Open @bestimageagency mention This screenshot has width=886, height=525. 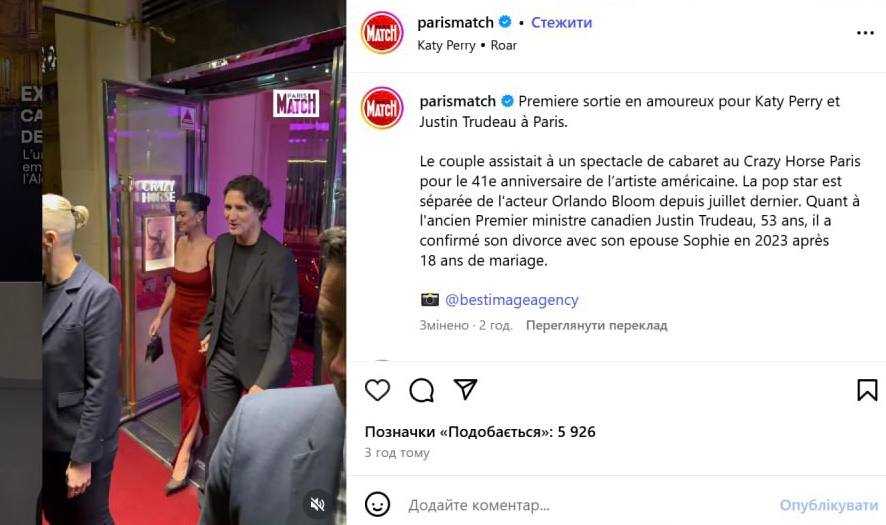pos(511,300)
